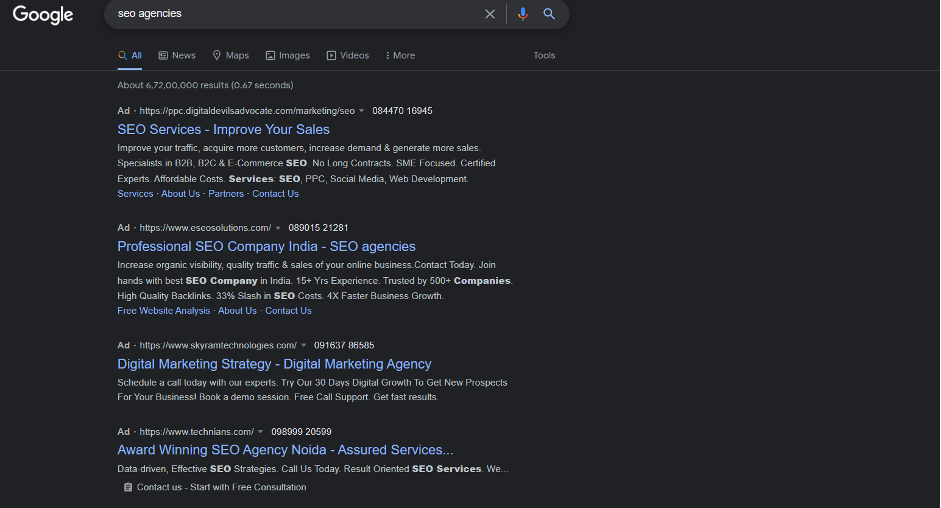Switch to the News tab
941x508 pixels.
click(x=177, y=55)
